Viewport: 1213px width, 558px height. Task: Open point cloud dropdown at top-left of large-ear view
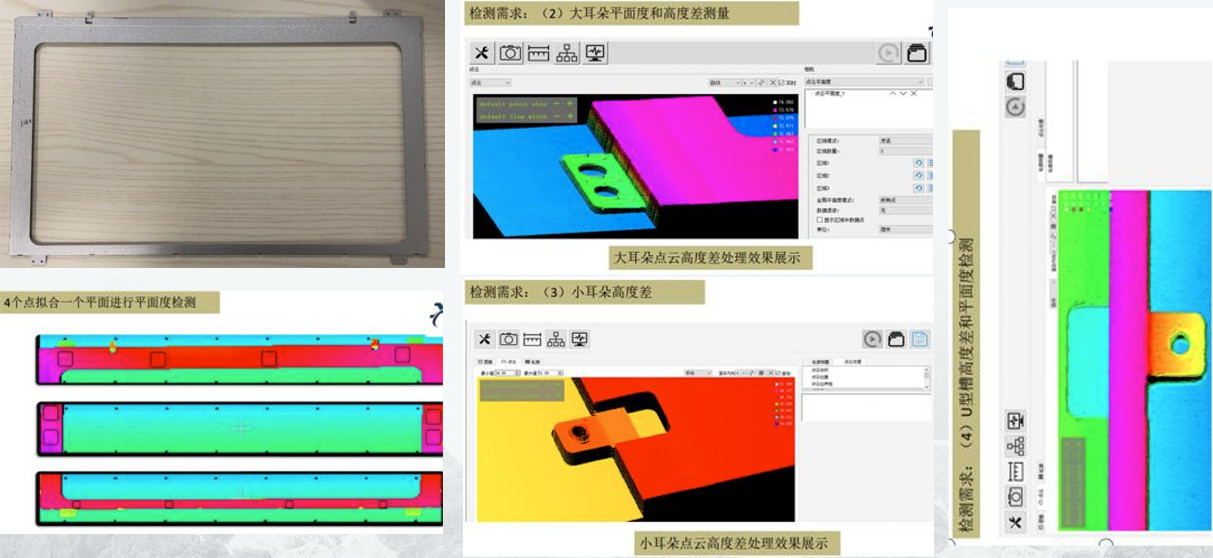(x=490, y=82)
